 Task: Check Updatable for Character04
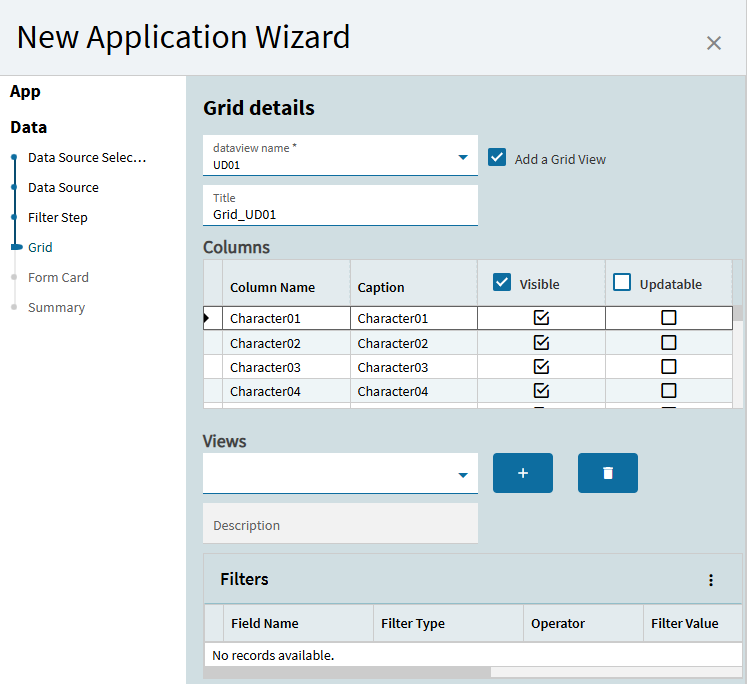(x=669, y=391)
